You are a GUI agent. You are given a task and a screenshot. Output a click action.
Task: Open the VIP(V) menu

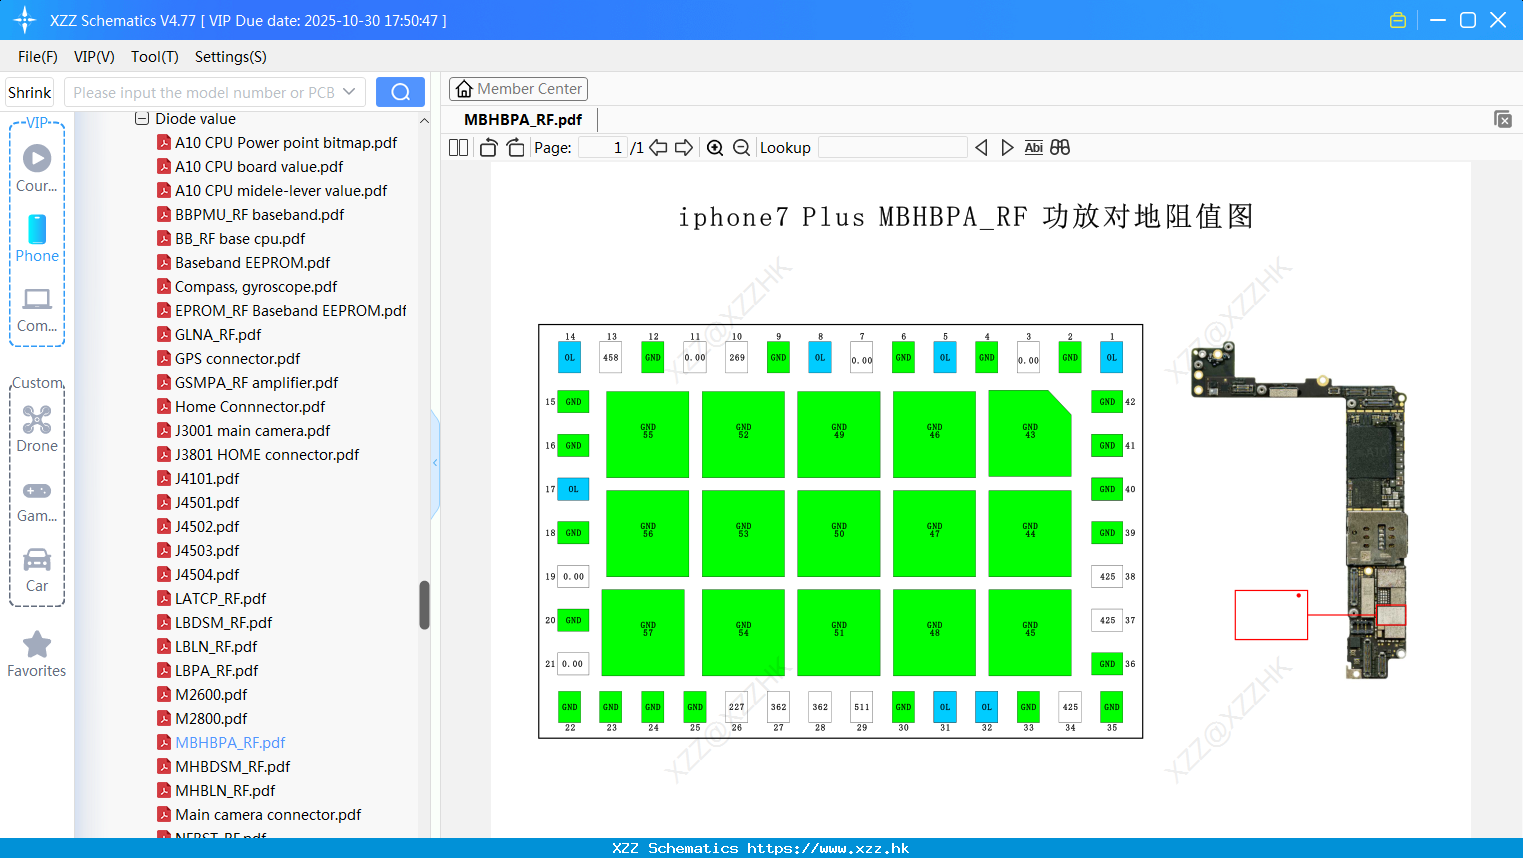pos(94,57)
